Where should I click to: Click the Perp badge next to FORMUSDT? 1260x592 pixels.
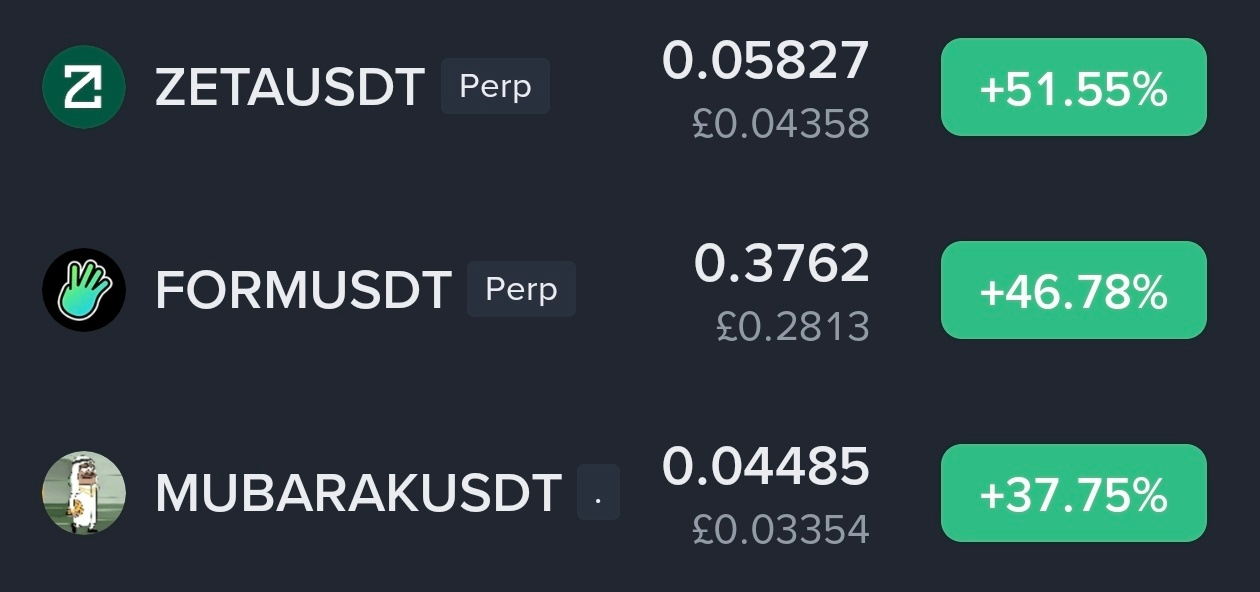tap(521, 289)
